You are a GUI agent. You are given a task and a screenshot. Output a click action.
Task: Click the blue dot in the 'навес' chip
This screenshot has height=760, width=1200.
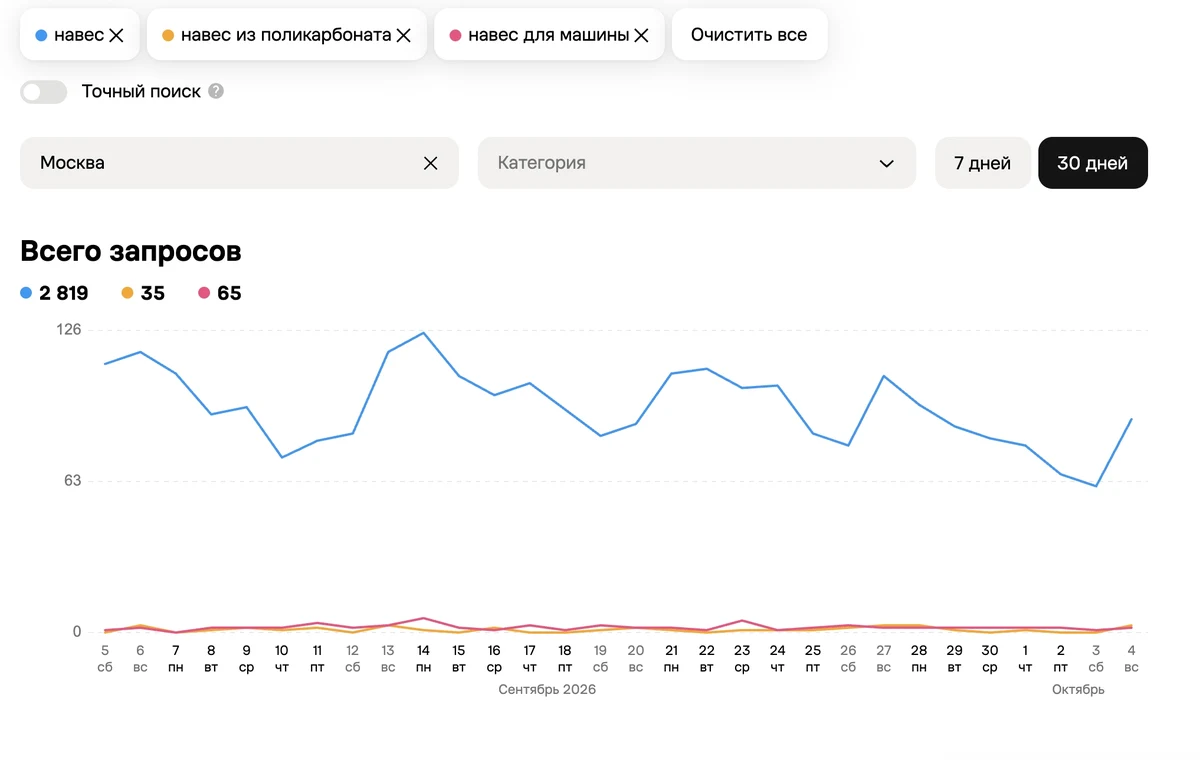coord(41,35)
